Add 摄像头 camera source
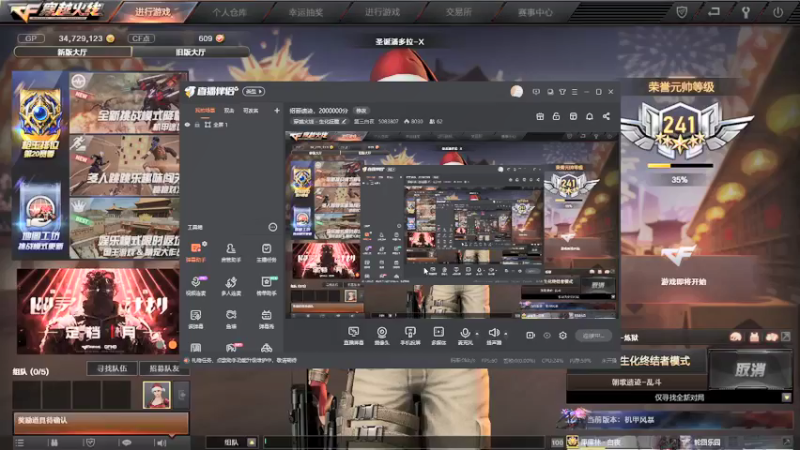The width and height of the screenshot is (800, 450). pyautogui.click(x=382, y=336)
